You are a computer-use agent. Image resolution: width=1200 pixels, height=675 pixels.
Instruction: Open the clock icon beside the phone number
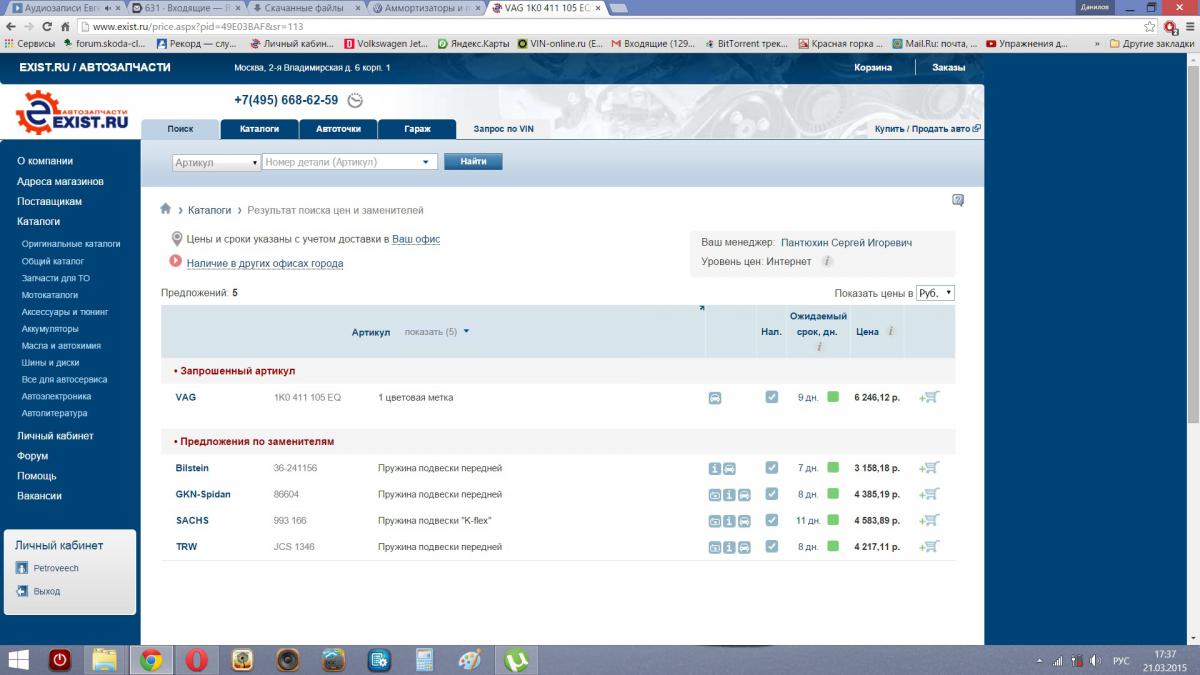coord(354,101)
